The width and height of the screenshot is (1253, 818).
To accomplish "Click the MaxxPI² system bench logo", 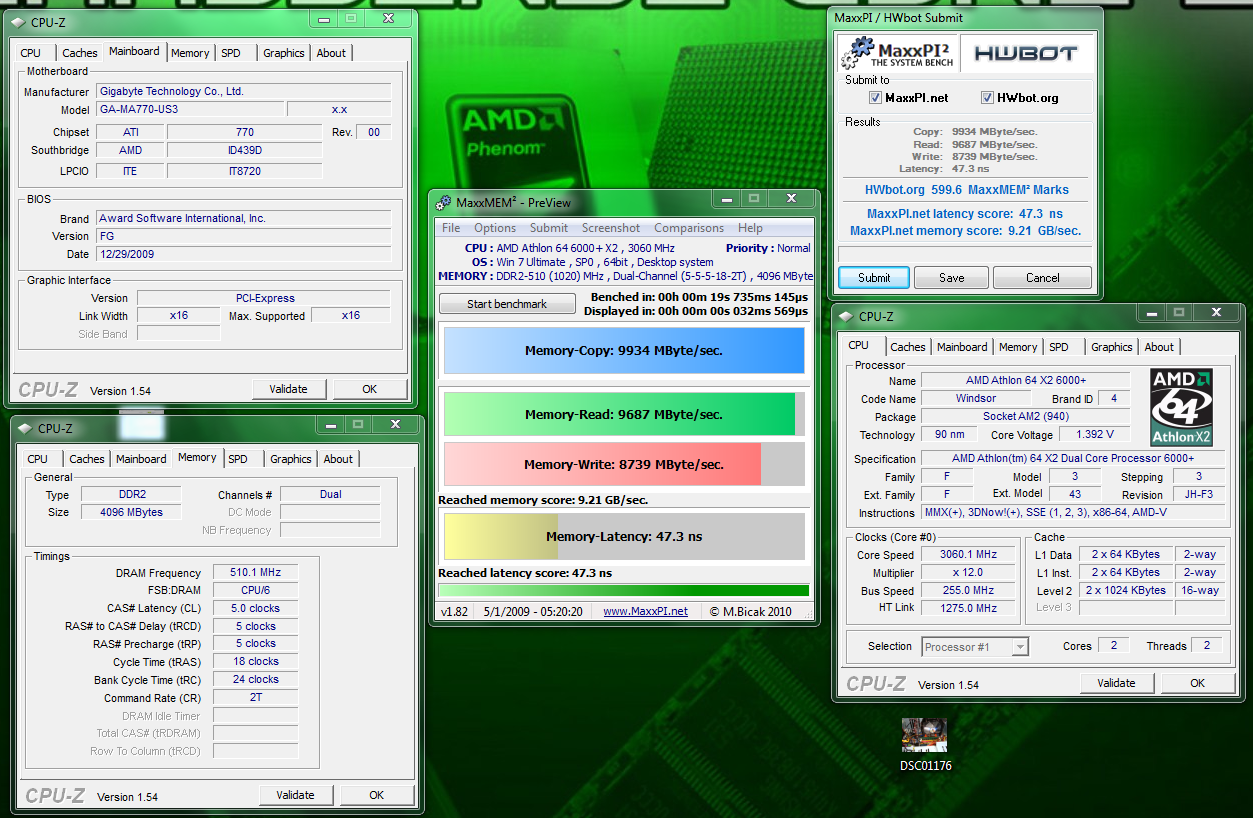I will tap(896, 52).
